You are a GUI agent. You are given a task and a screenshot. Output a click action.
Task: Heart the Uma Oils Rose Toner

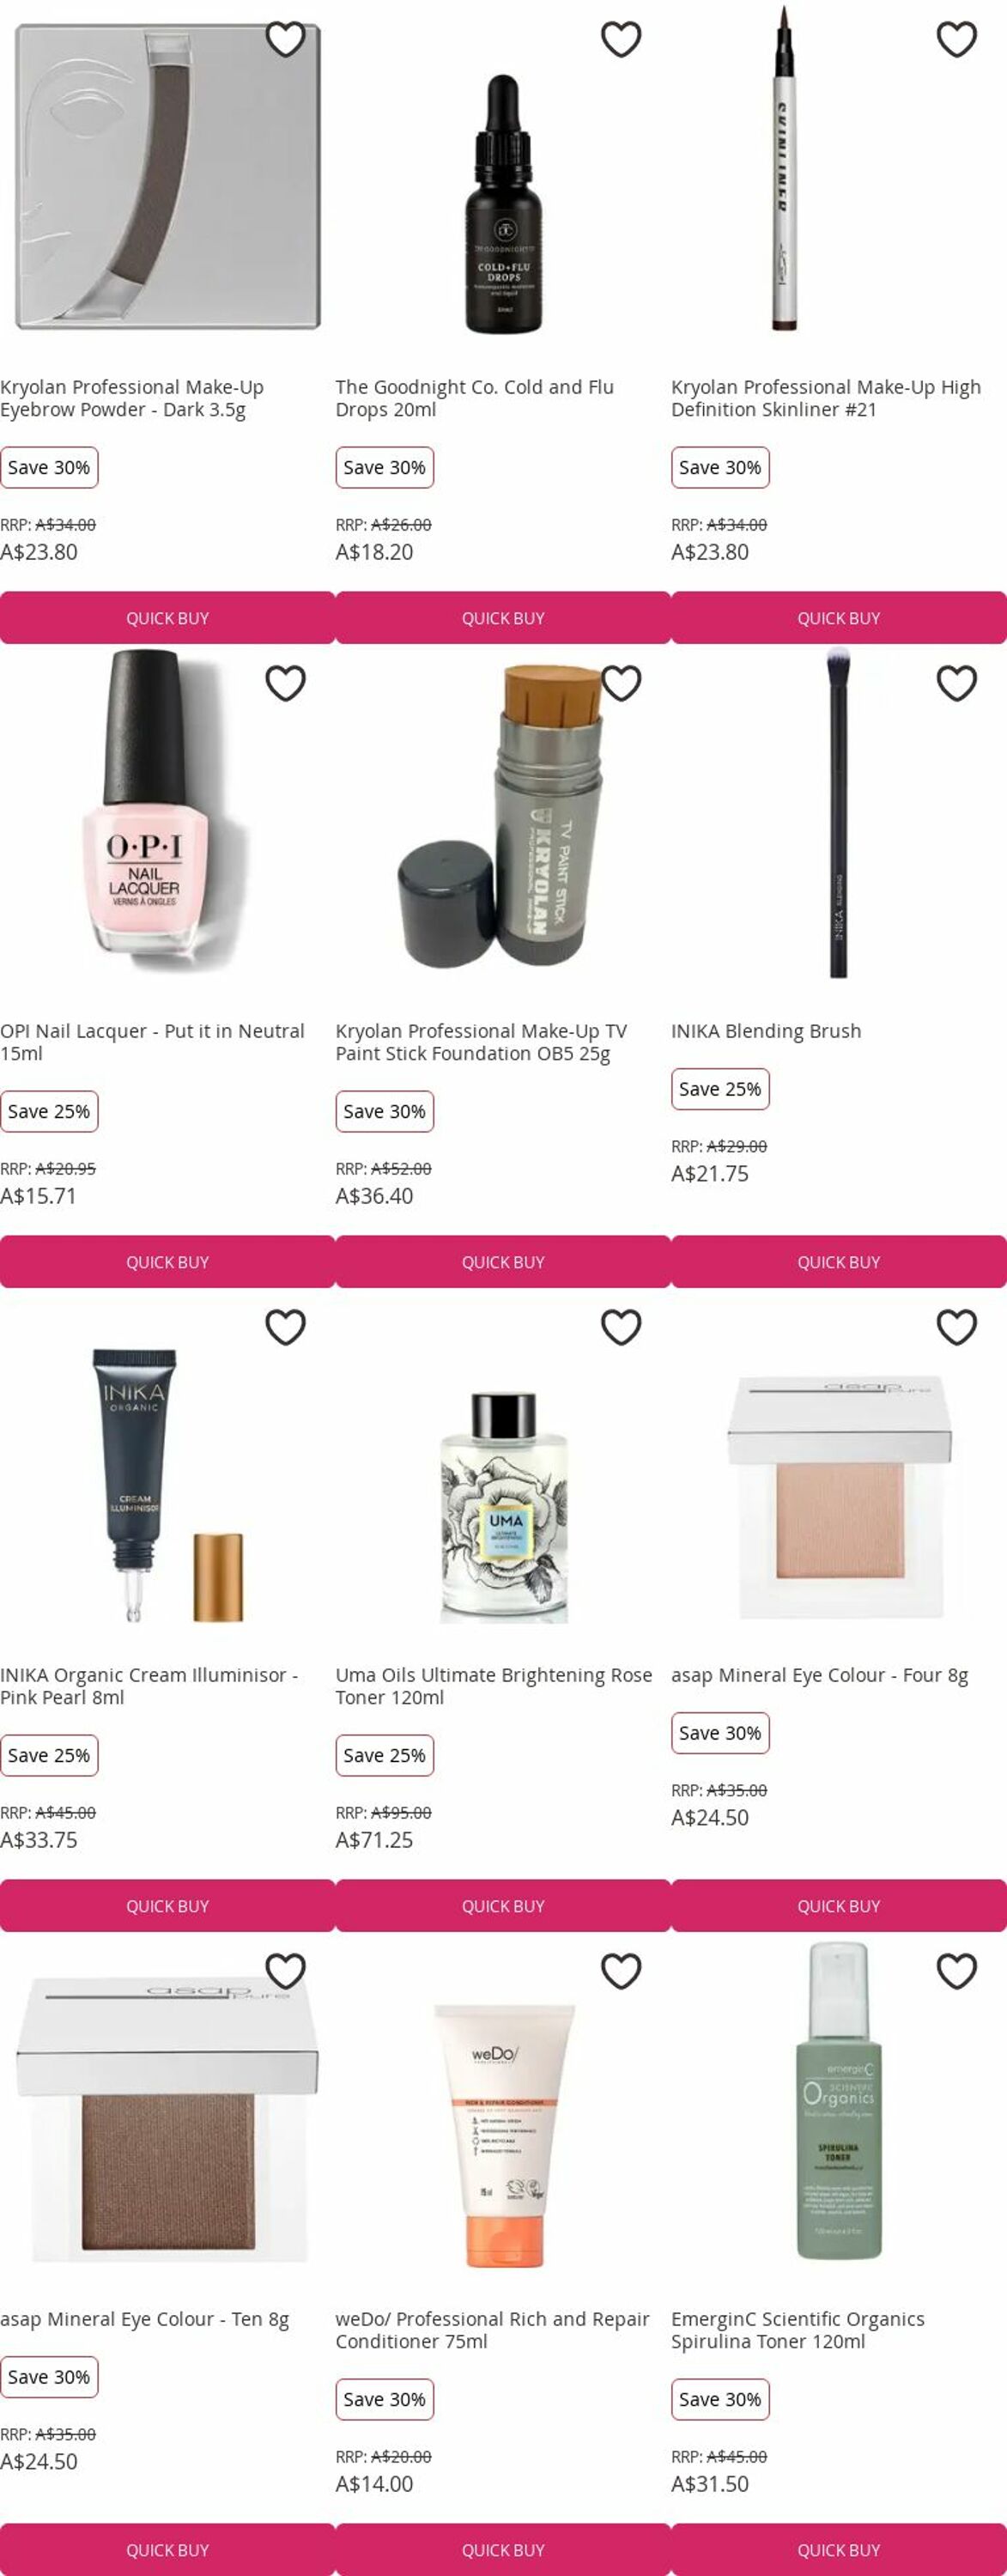[x=621, y=1327]
